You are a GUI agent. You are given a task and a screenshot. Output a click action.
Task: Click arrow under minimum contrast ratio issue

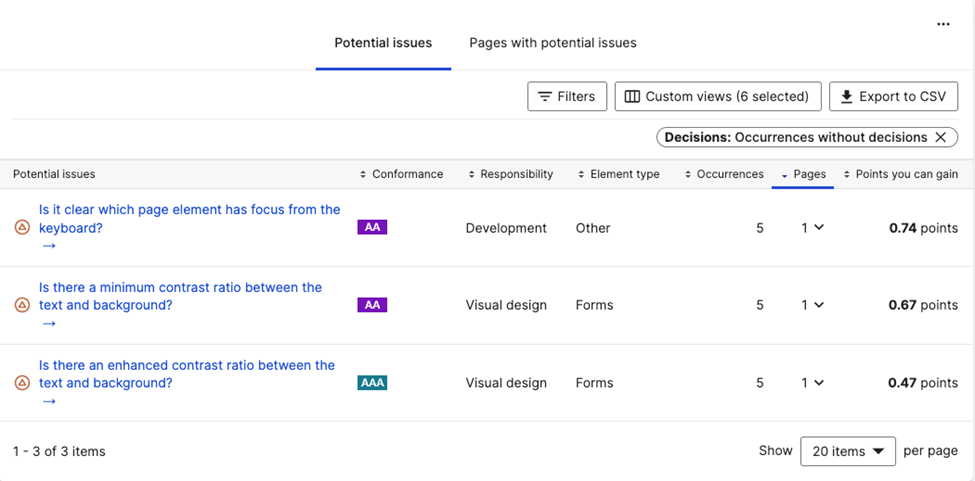point(49,323)
